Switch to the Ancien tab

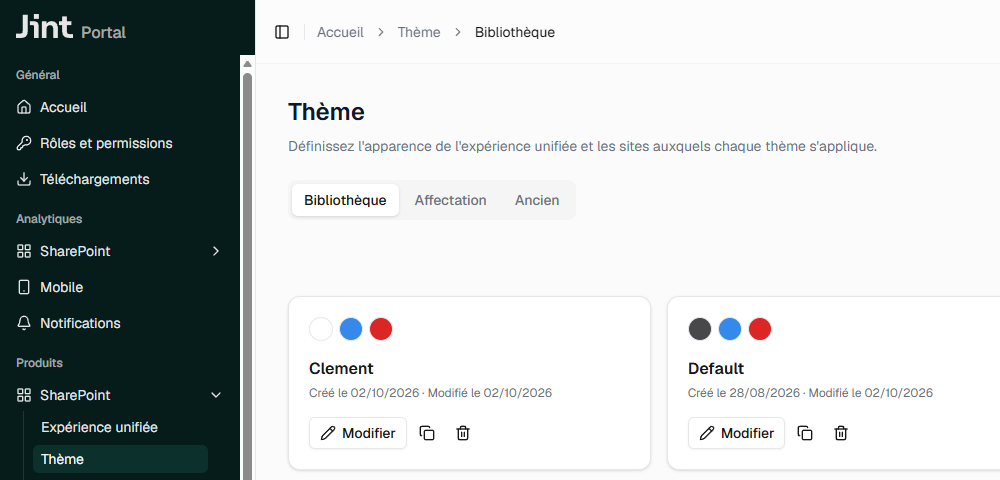coord(537,200)
